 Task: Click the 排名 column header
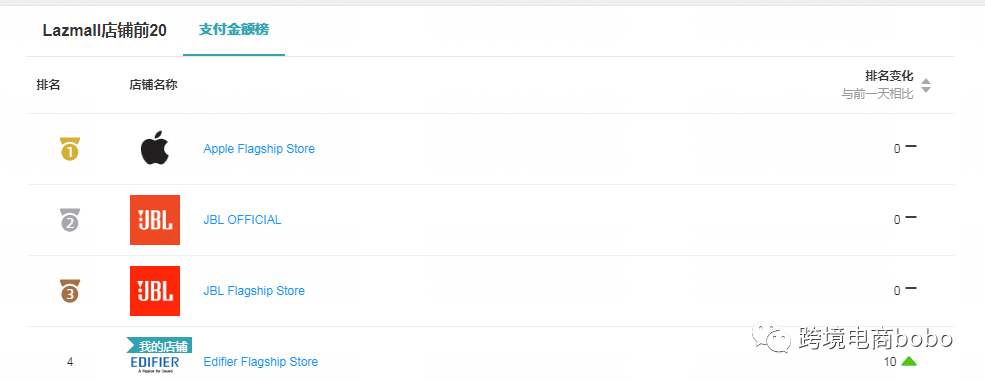click(x=48, y=85)
